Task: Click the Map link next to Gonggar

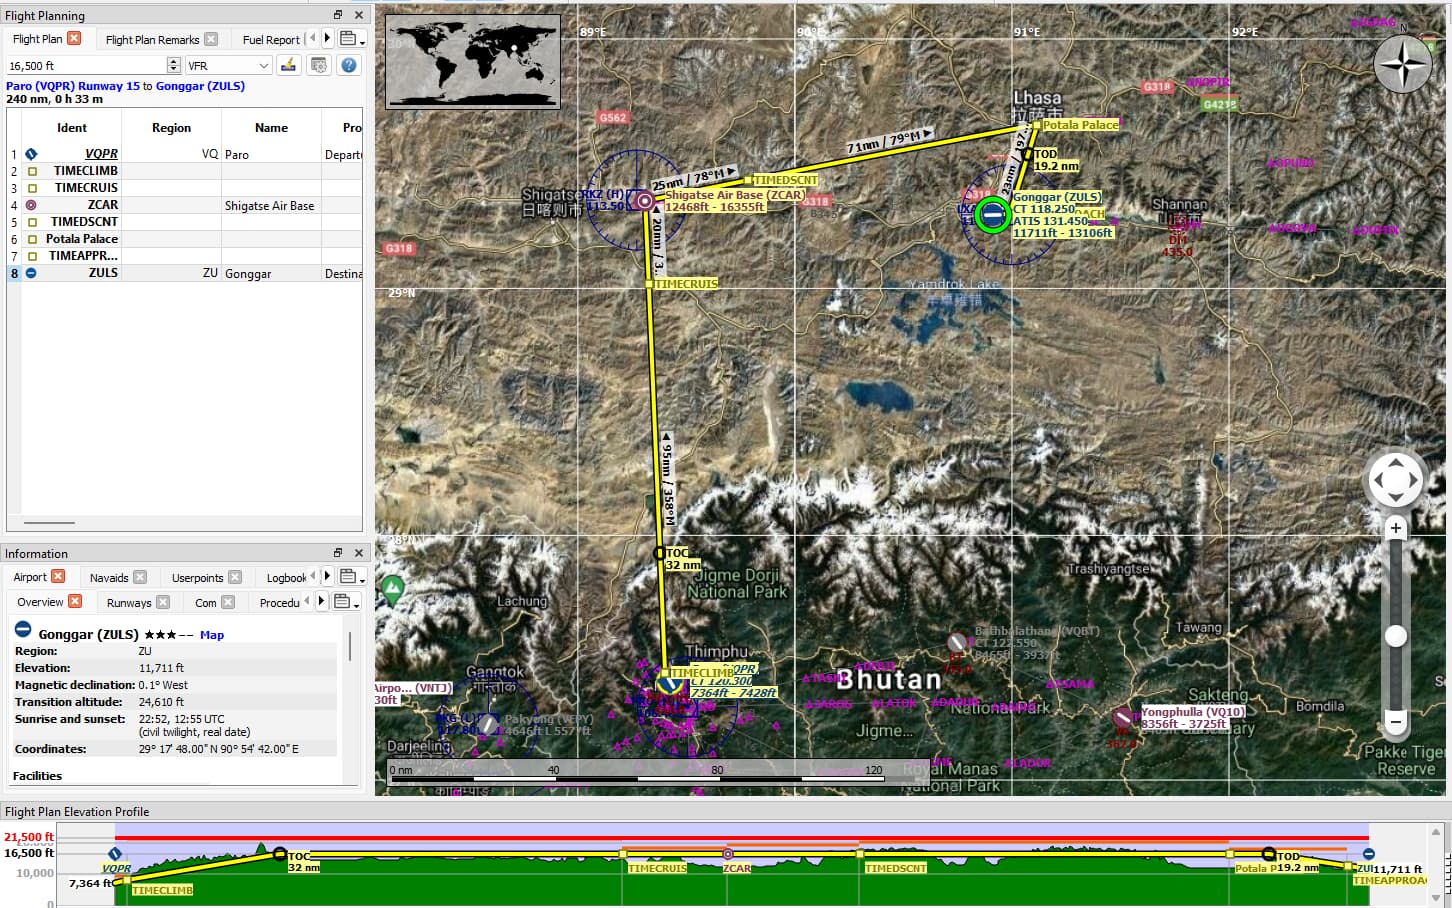Action: 212,635
